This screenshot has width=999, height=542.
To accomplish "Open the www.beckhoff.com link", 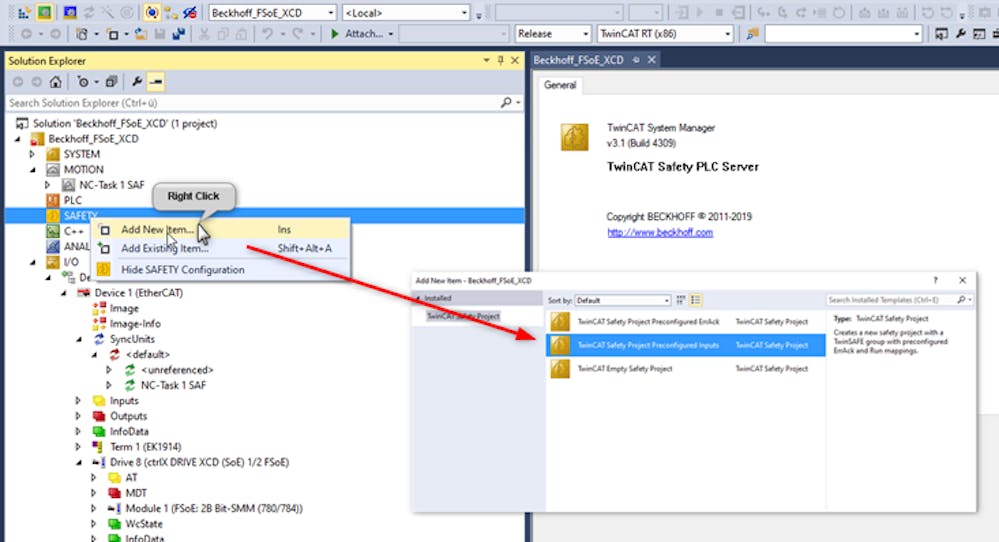I will click(x=660, y=232).
